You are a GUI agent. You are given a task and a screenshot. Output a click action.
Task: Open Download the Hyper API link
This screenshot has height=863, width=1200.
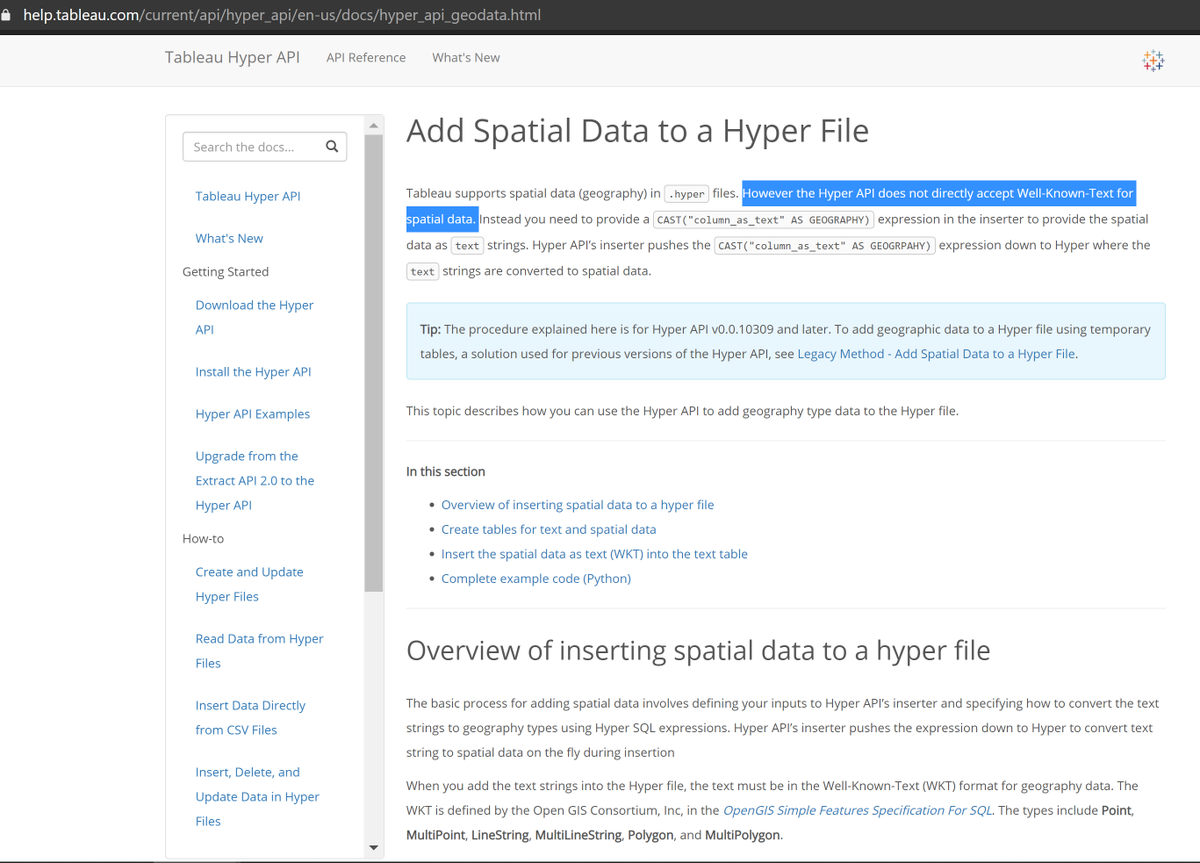tap(255, 317)
